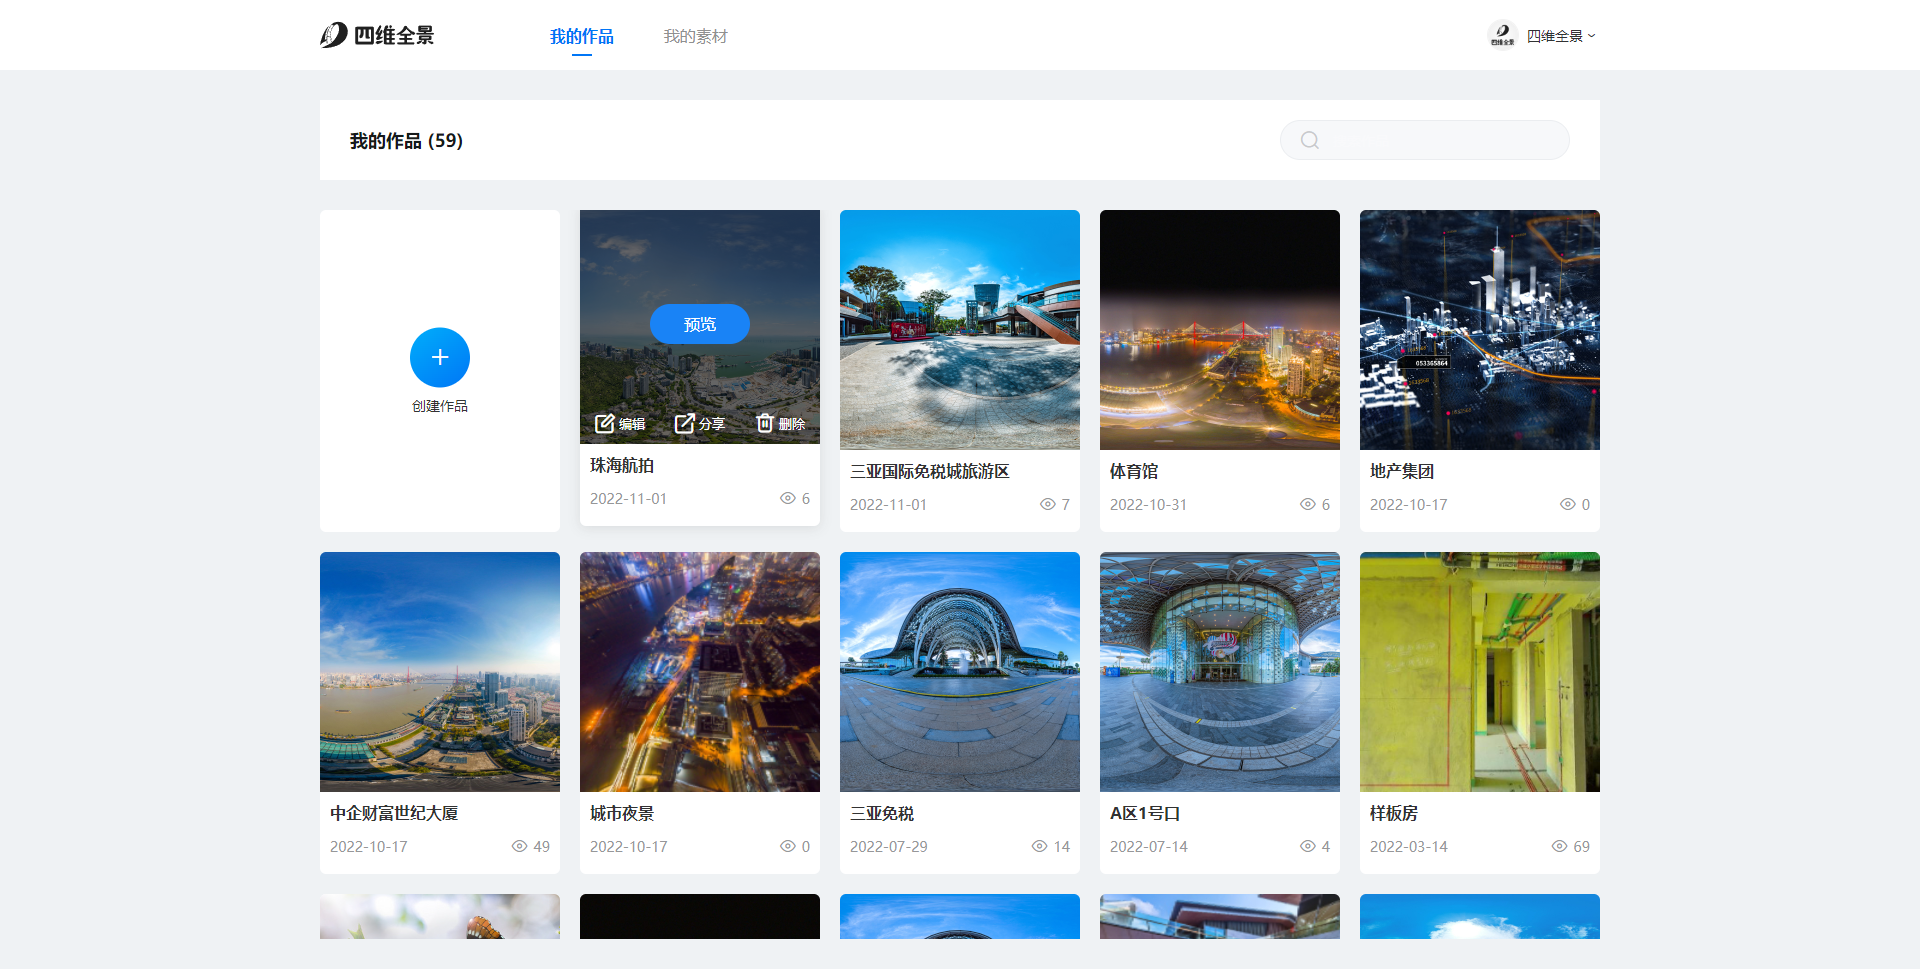The image size is (1920, 969).
Task: Select the 三亚免税 dome panorama thumbnail
Action: coord(959,672)
